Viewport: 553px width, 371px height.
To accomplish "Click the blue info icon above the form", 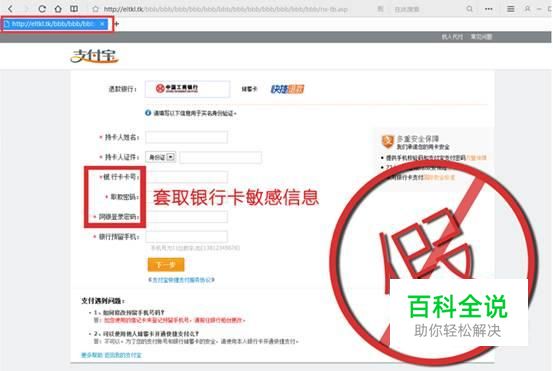I will tap(148, 113).
